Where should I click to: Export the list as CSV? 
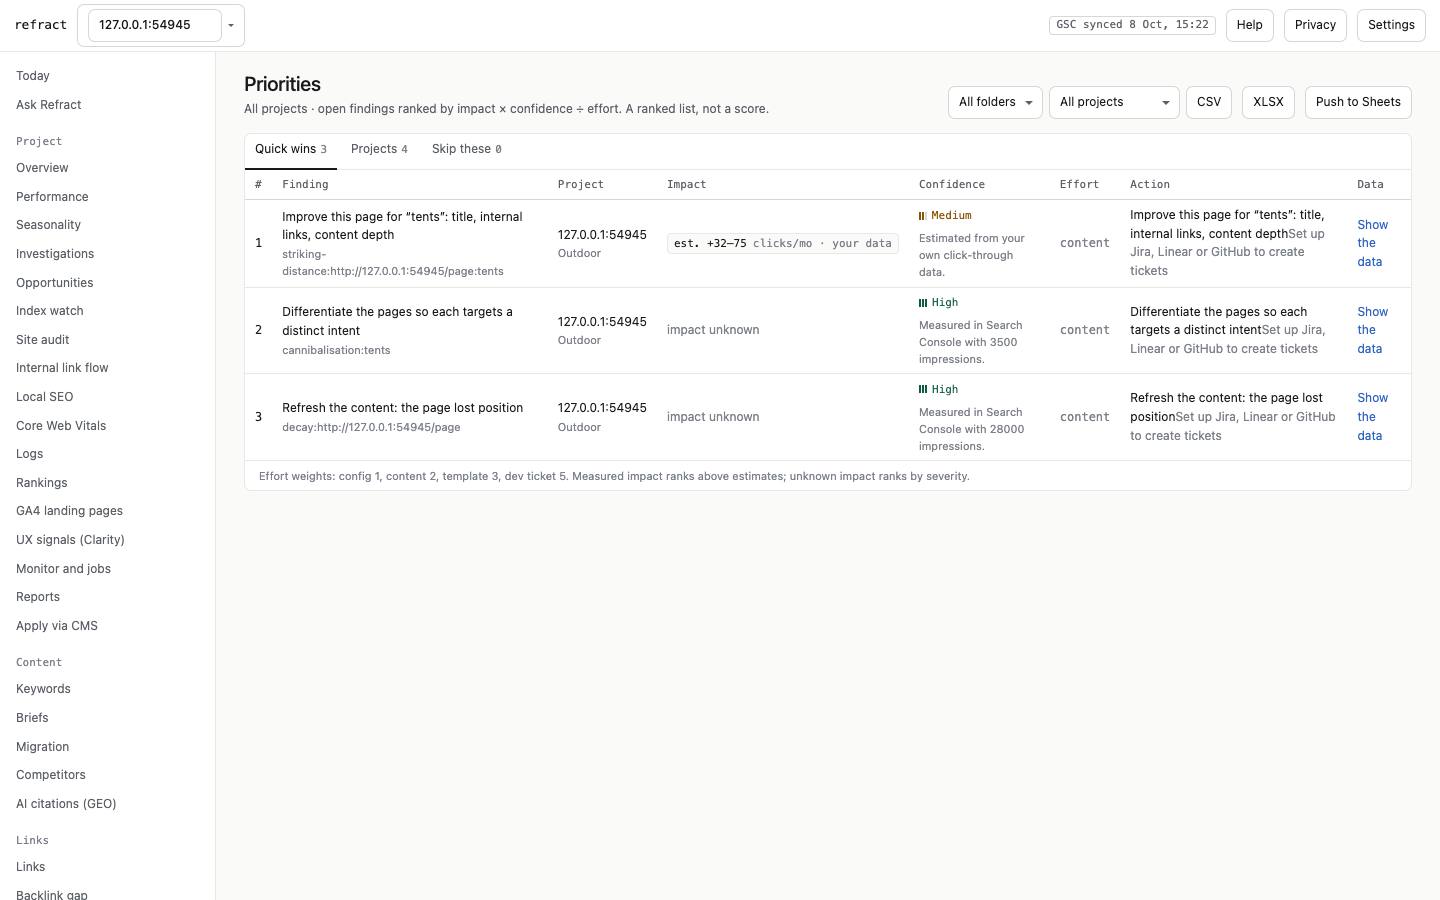(1209, 102)
